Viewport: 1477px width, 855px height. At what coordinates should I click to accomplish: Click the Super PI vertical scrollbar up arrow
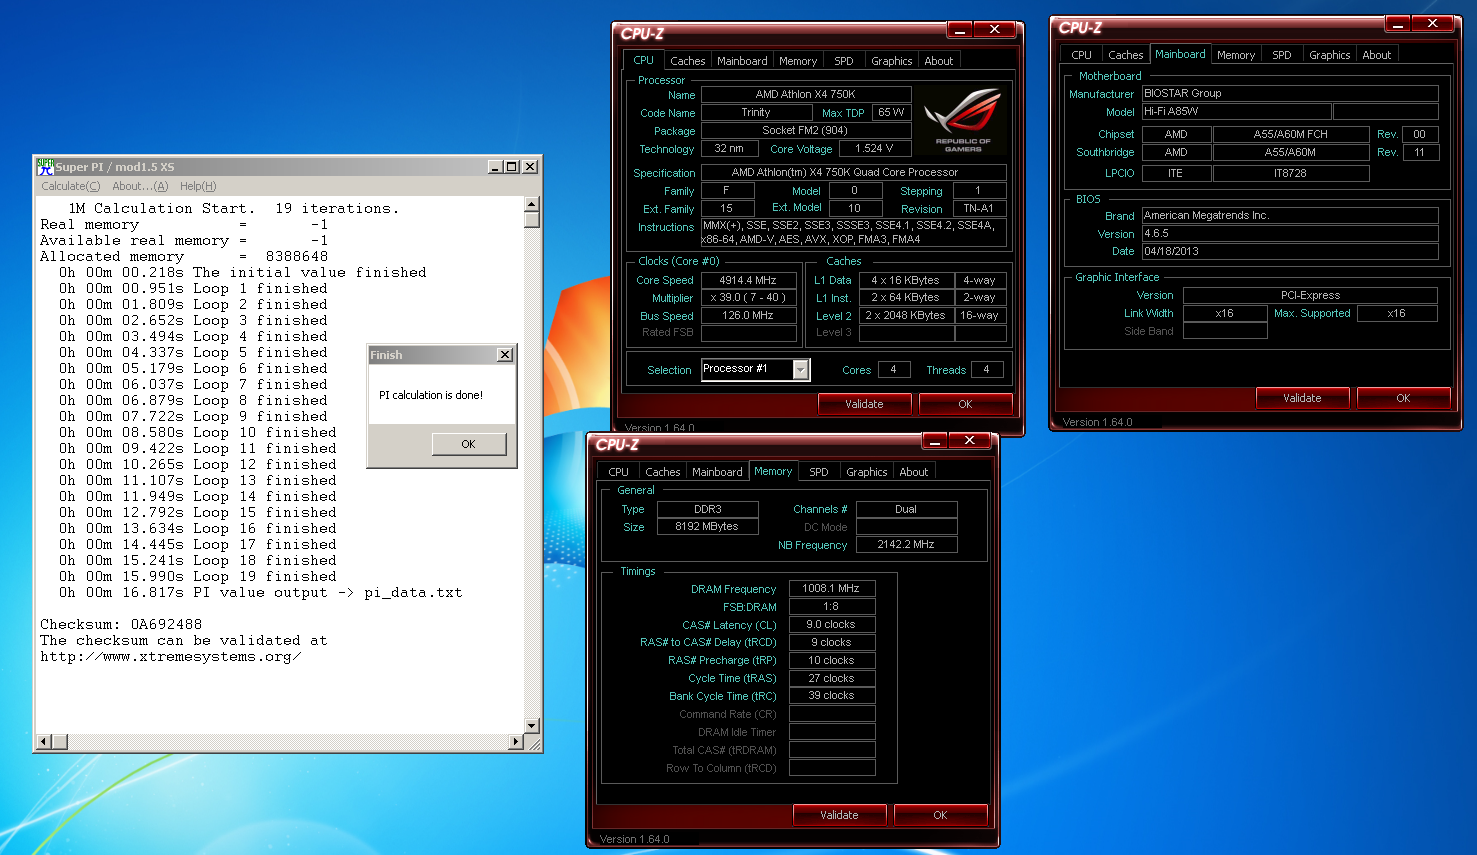click(x=532, y=204)
